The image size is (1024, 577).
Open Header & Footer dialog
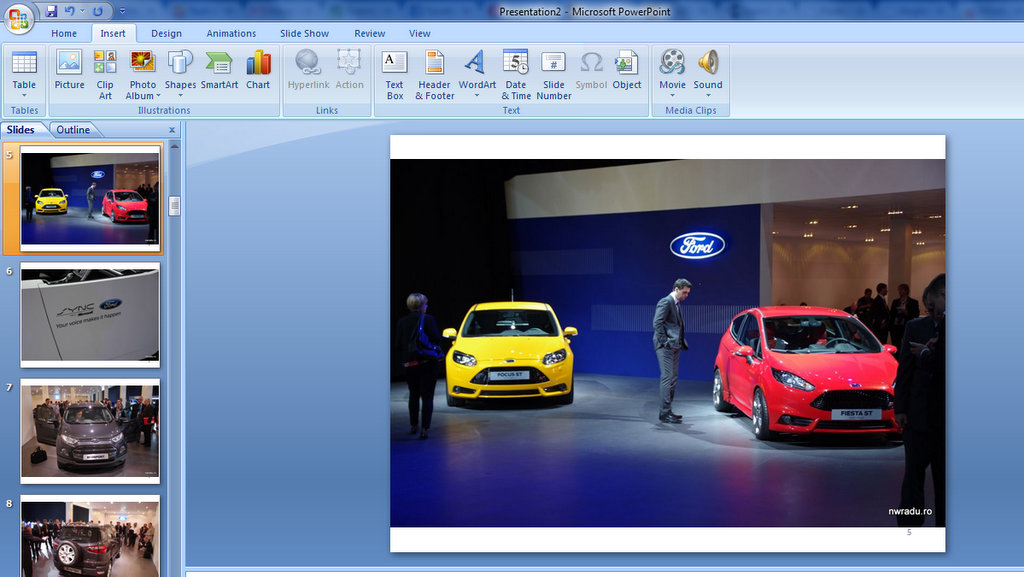(434, 74)
